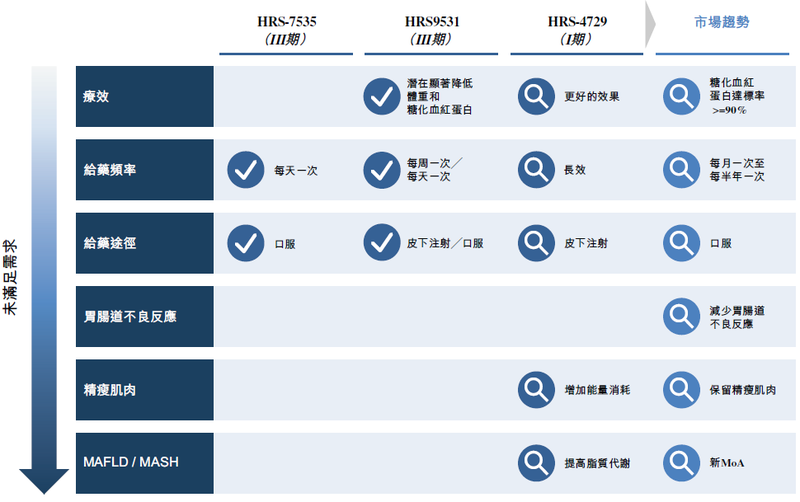
Task: Click magnifier icon next to 糖化血紅蛋白達標率
Action: (683, 97)
